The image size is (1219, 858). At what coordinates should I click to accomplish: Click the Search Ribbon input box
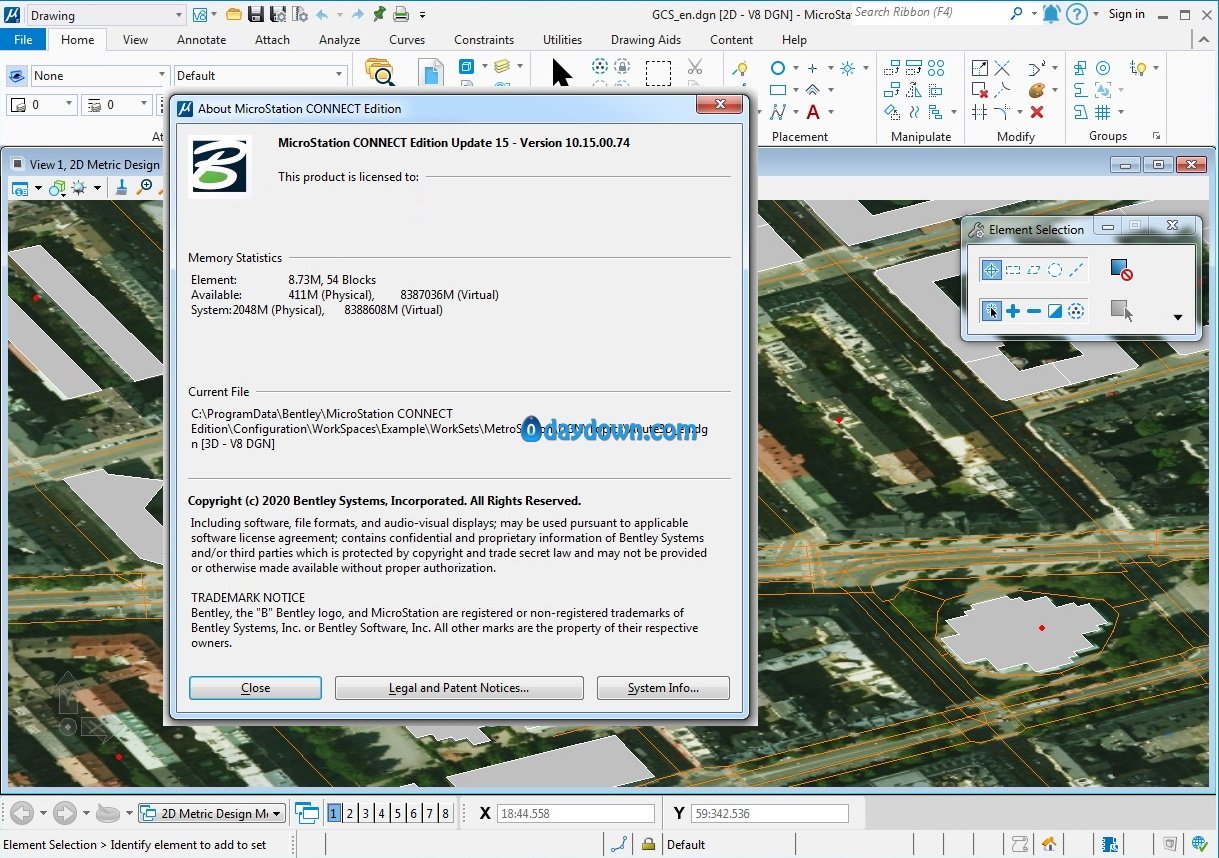point(929,13)
